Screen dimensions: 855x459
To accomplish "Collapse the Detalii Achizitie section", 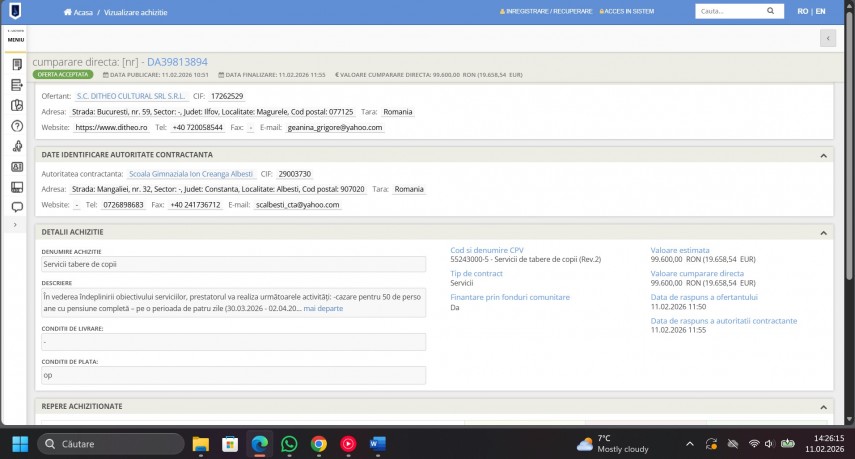I will (x=823, y=232).
